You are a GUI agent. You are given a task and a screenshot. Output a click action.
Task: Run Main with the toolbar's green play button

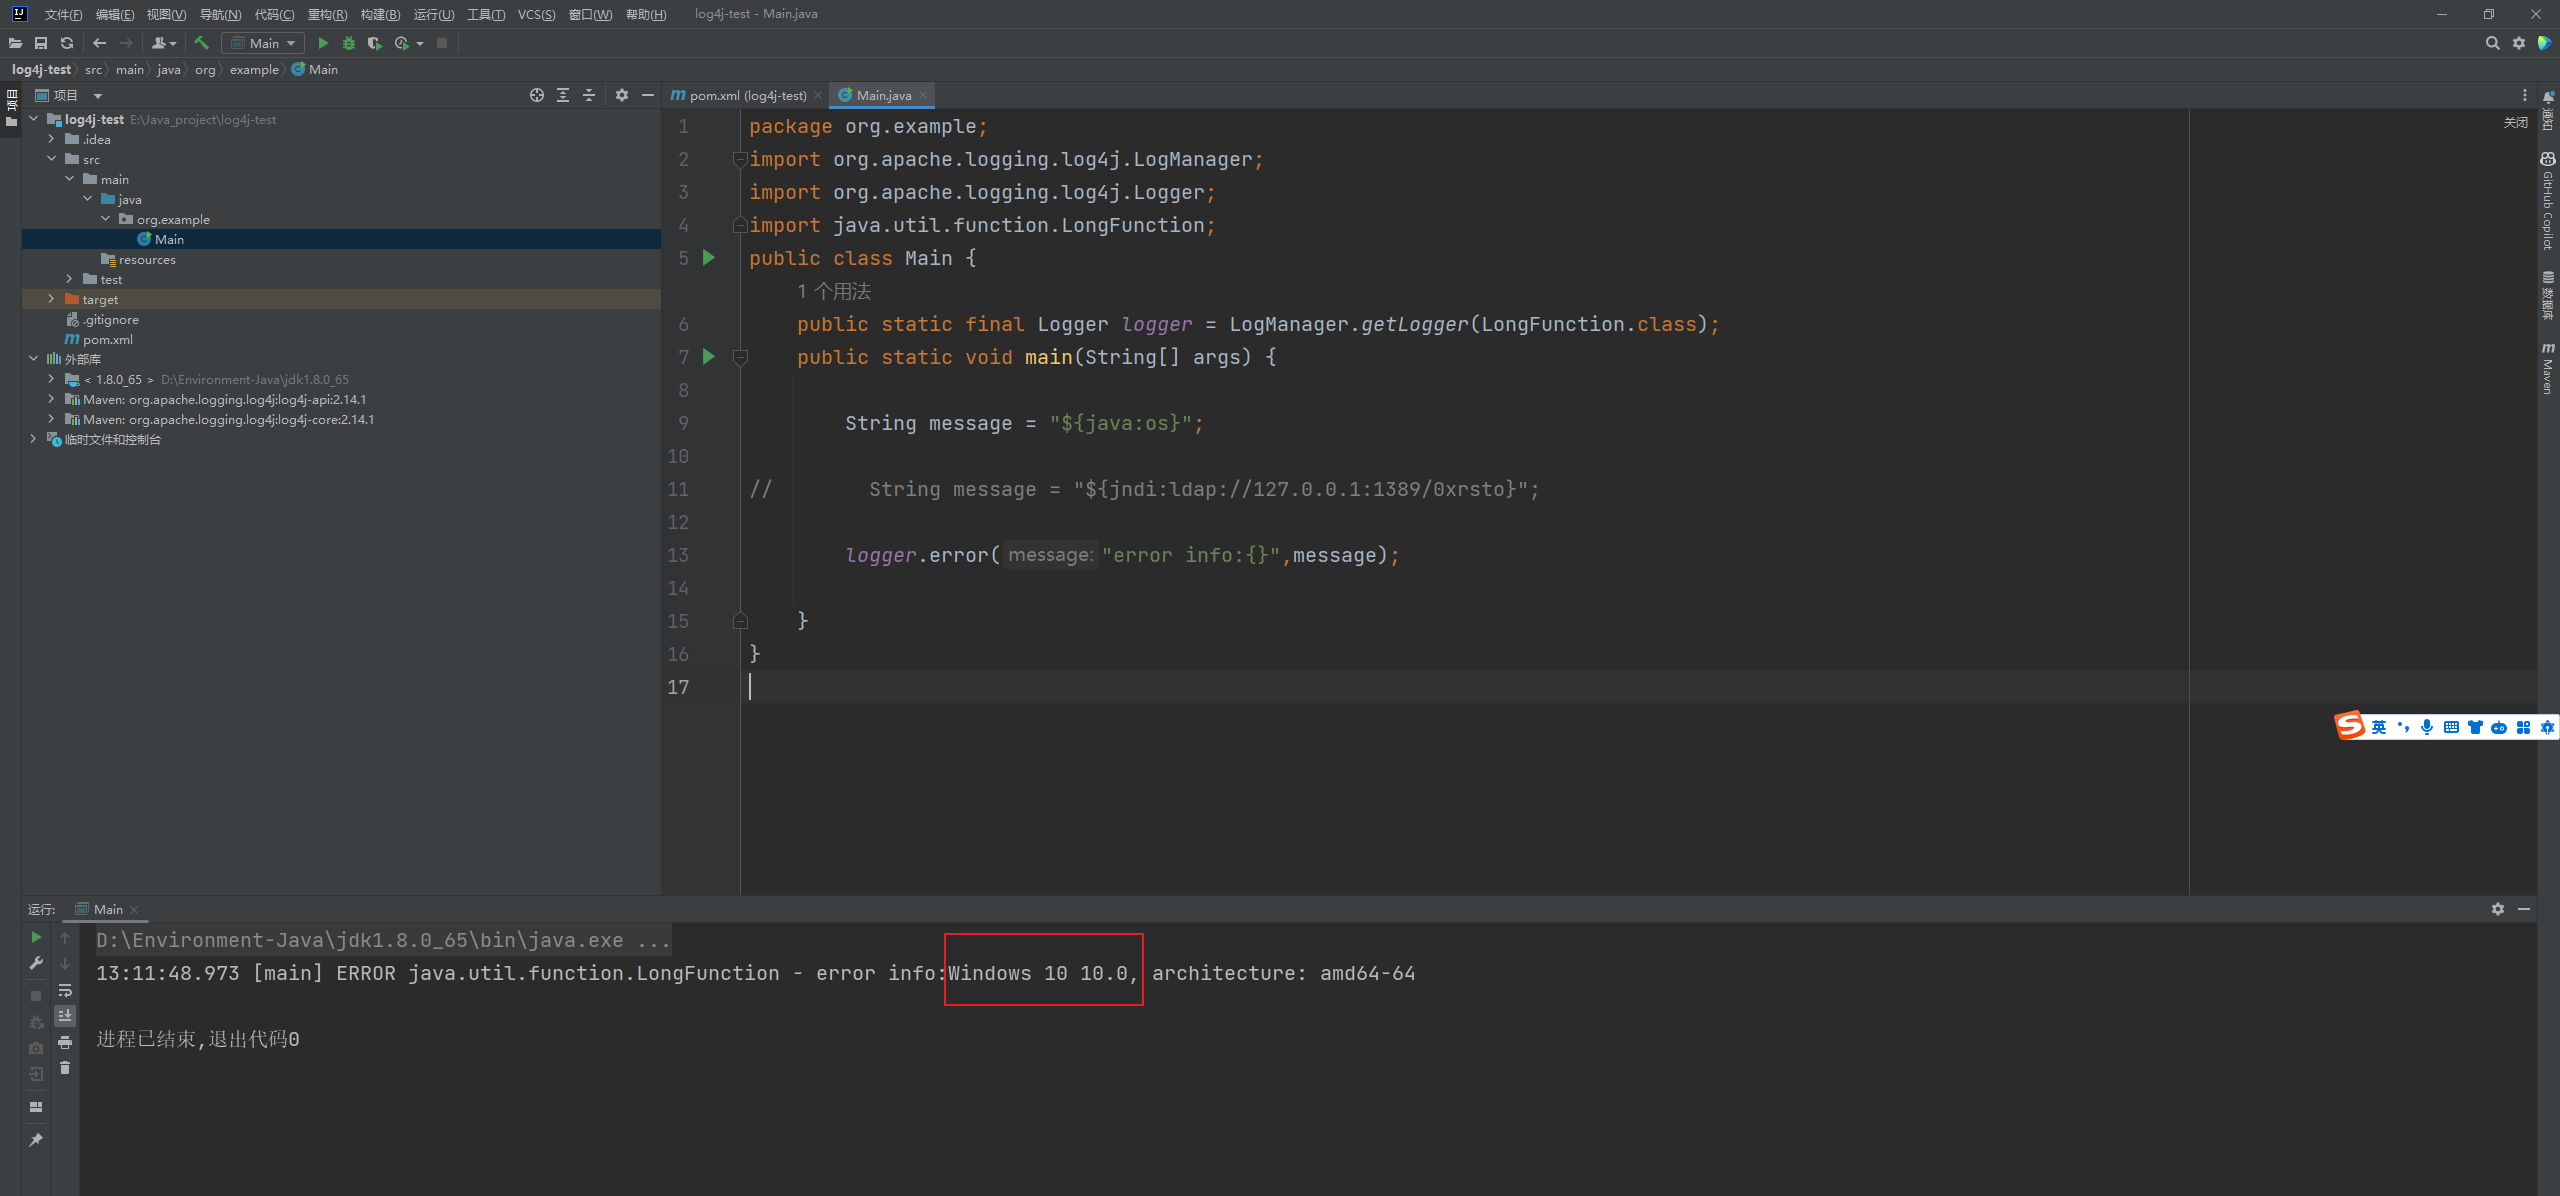click(x=323, y=43)
